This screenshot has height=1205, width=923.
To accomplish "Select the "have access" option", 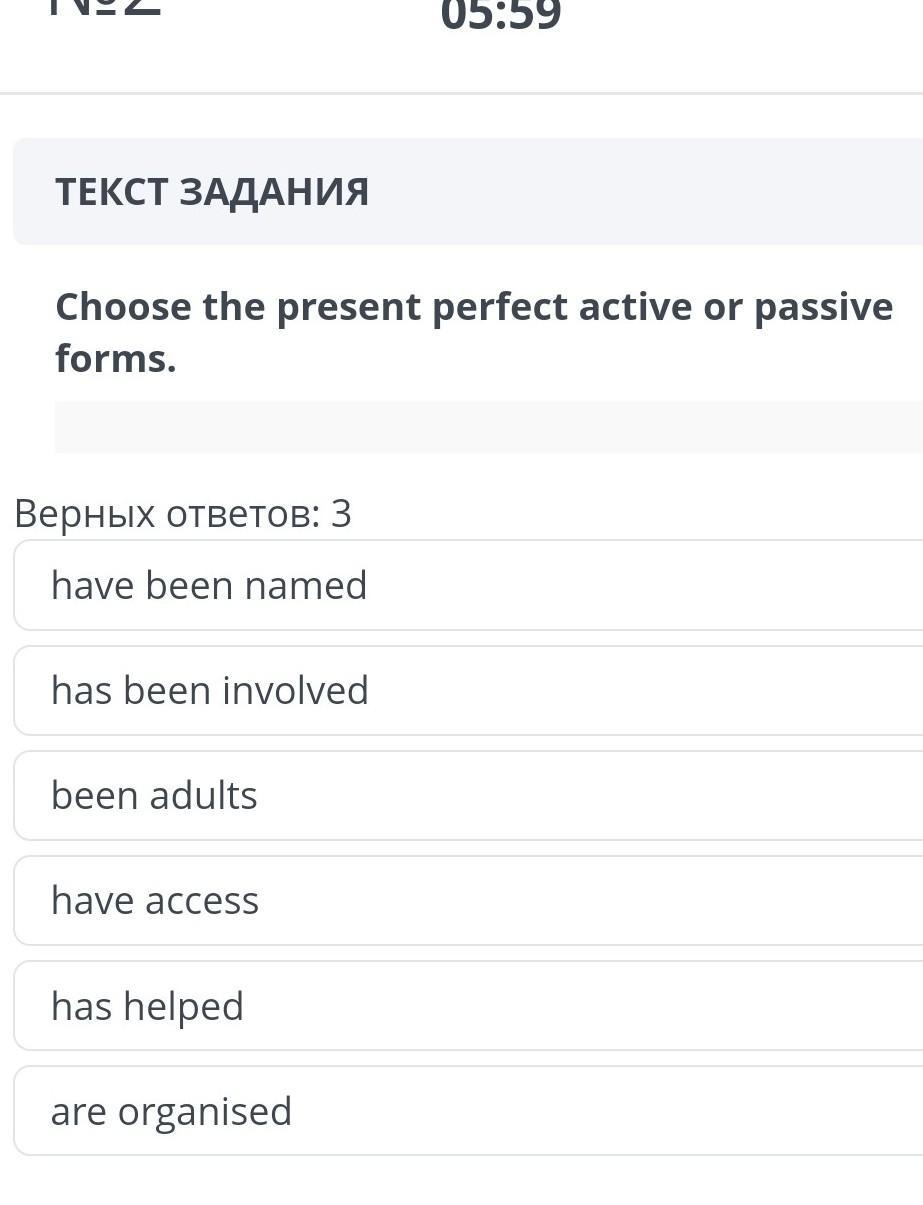I will tap(468, 900).
